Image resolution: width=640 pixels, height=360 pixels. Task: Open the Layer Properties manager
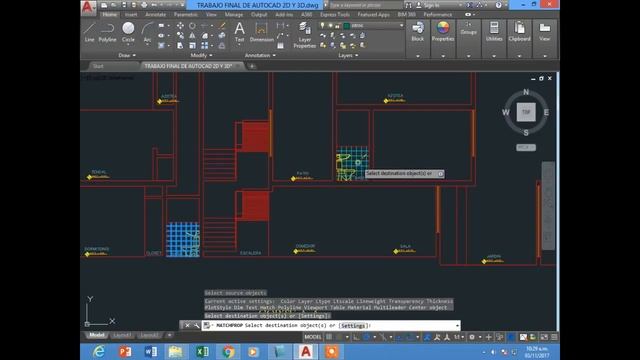(x=304, y=35)
